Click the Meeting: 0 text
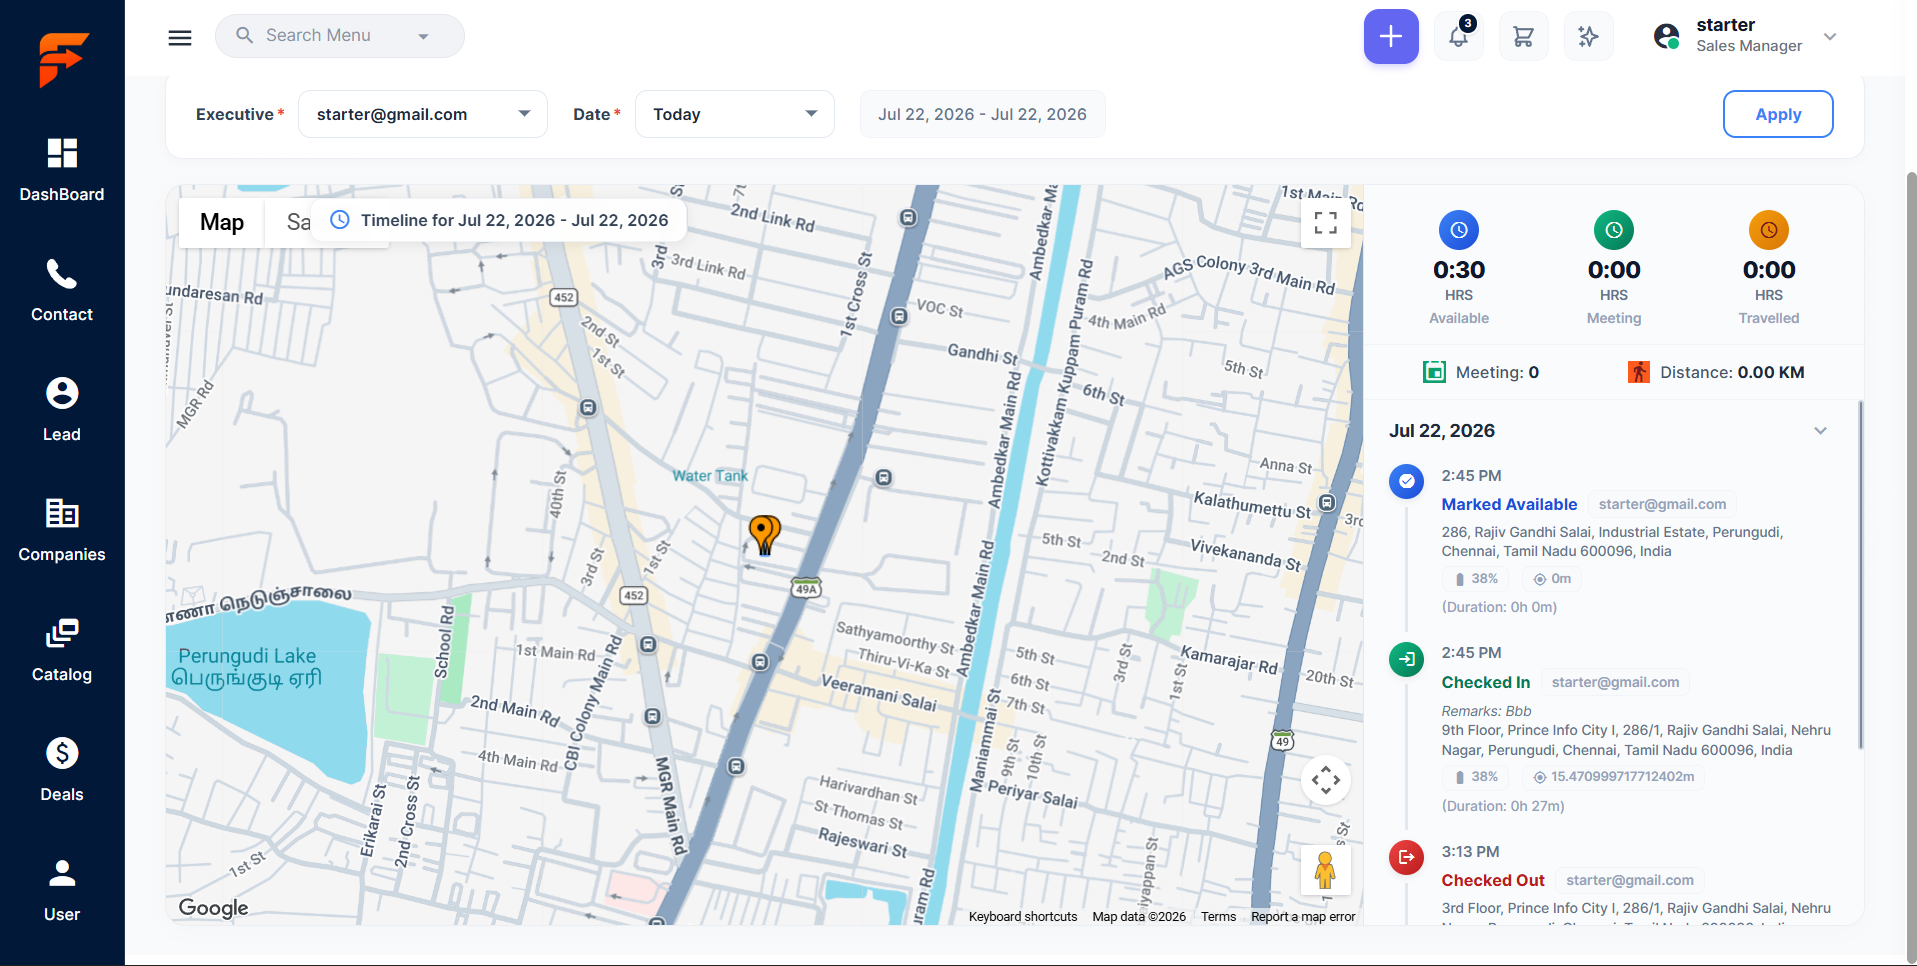 coord(1497,372)
